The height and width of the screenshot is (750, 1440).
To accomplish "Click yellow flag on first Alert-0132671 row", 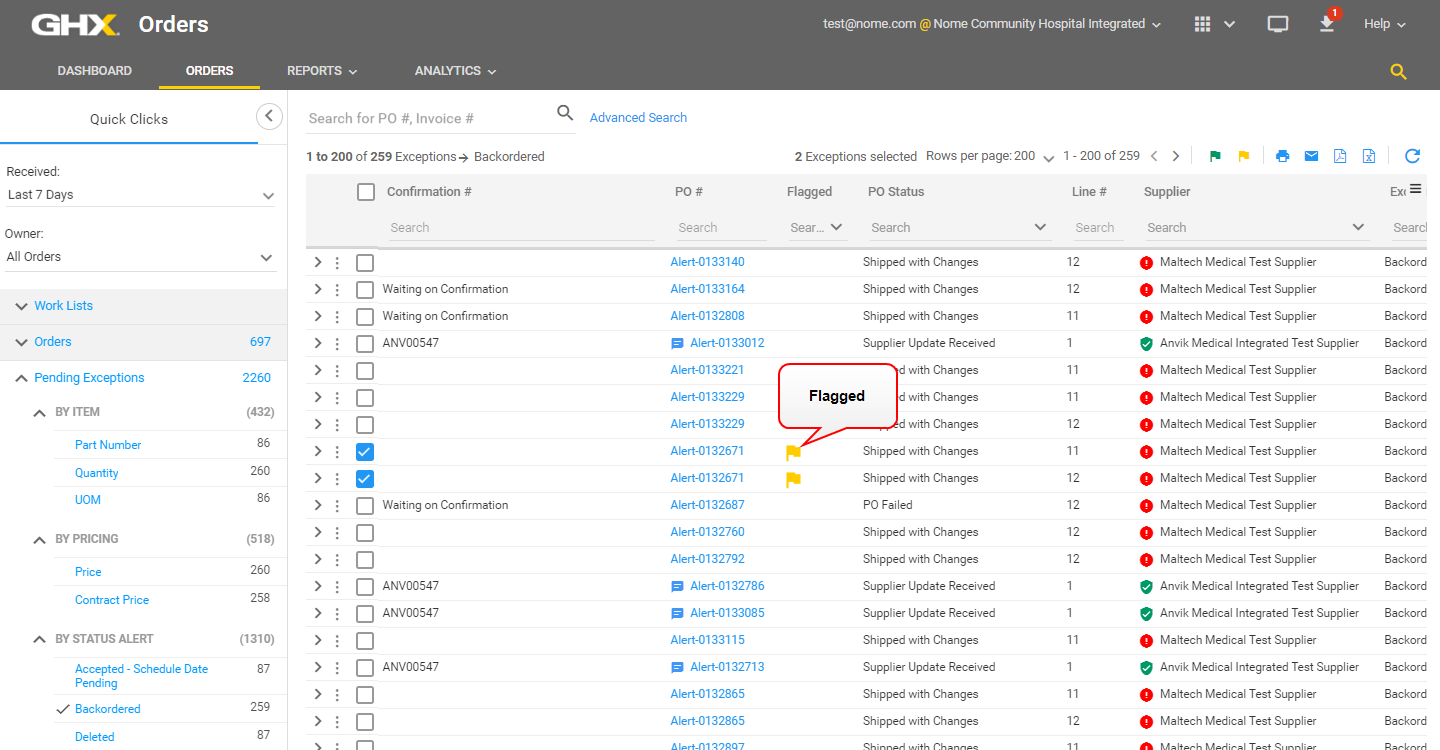I will coord(793,452).
